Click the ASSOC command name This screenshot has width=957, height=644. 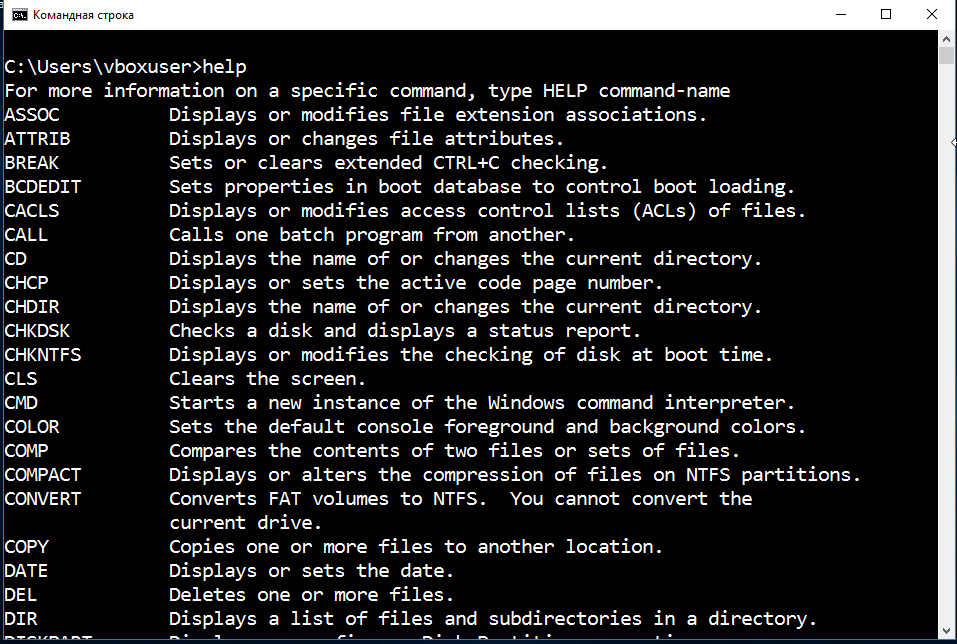32,115
